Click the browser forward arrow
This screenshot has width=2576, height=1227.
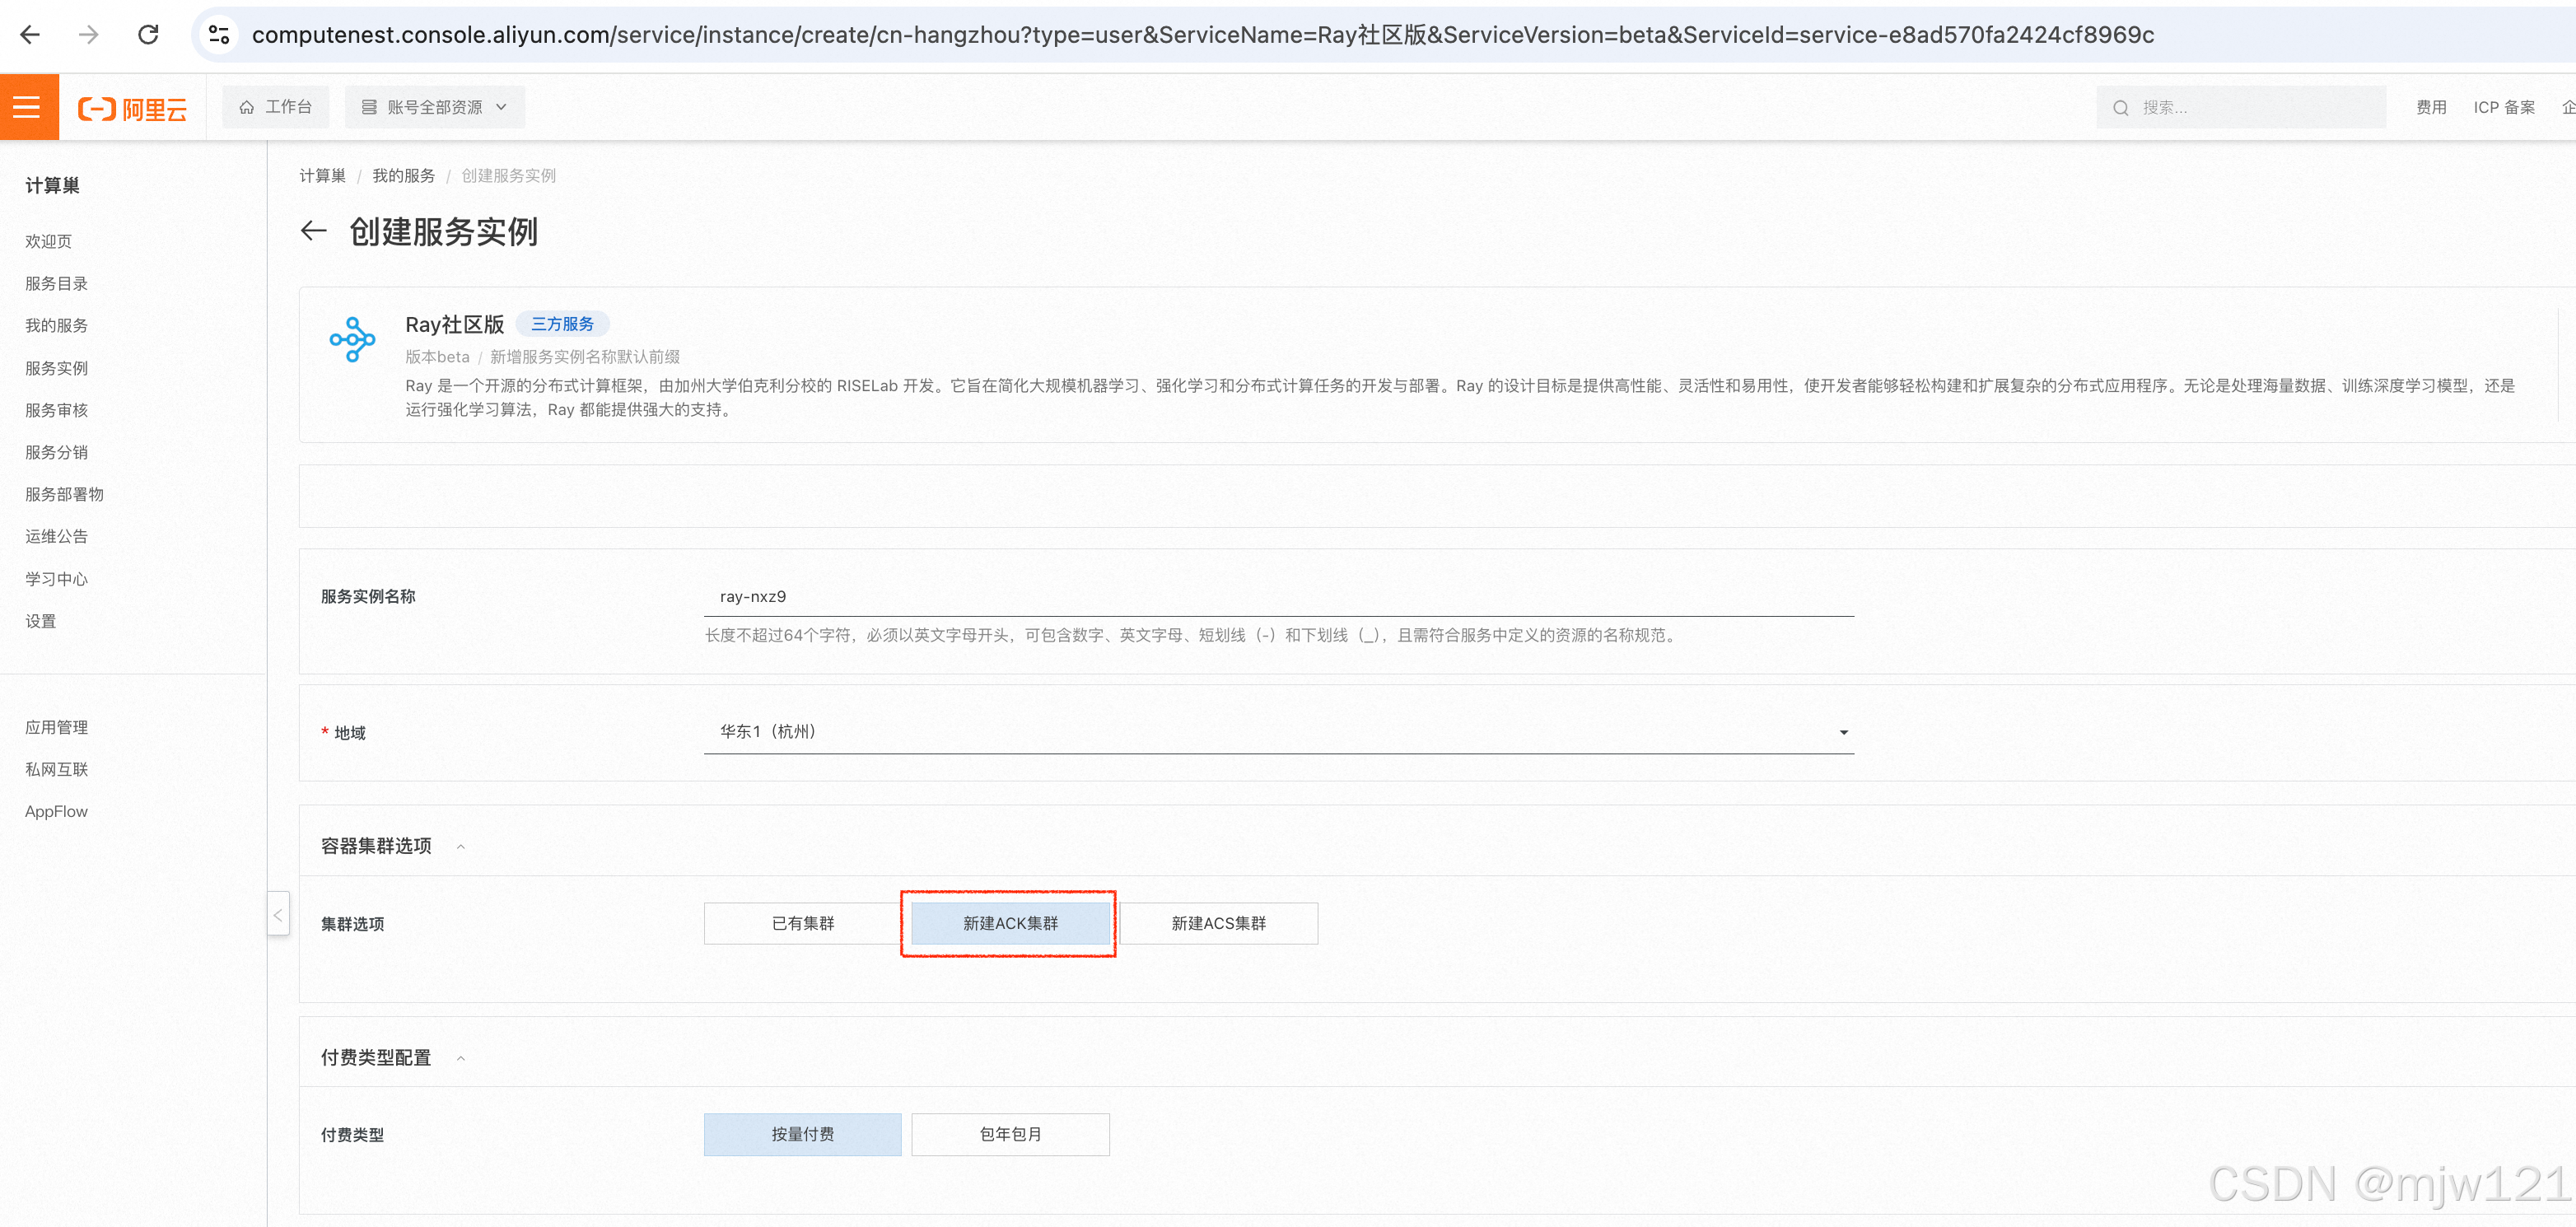[x=89, y=35]
